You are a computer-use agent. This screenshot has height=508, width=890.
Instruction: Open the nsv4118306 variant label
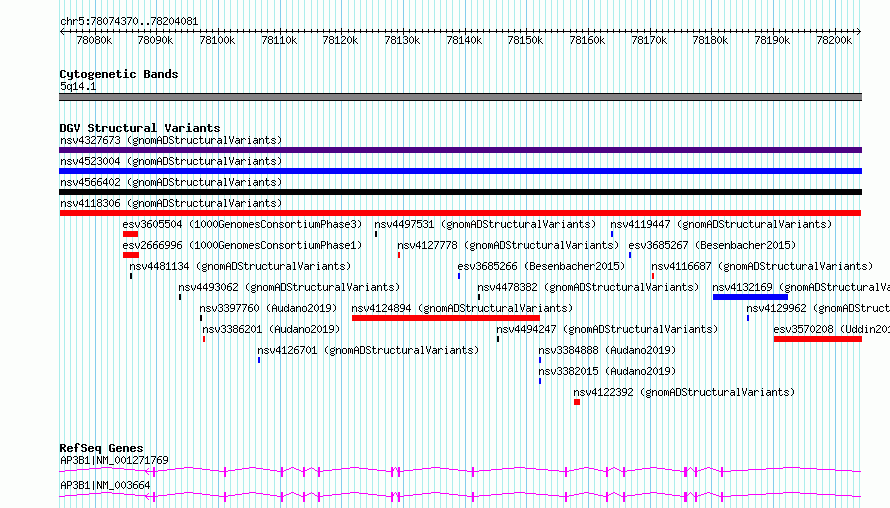click(x=171, y=203)
